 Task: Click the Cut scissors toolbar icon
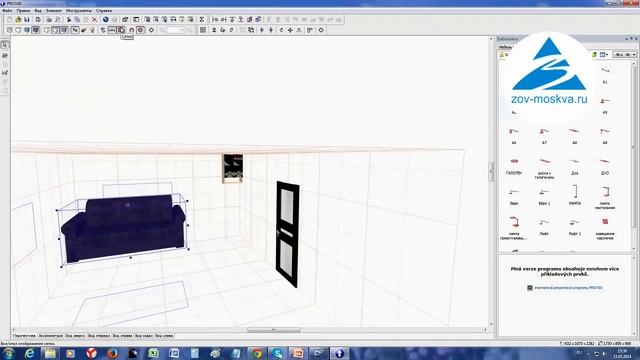[x=69, y=19]
